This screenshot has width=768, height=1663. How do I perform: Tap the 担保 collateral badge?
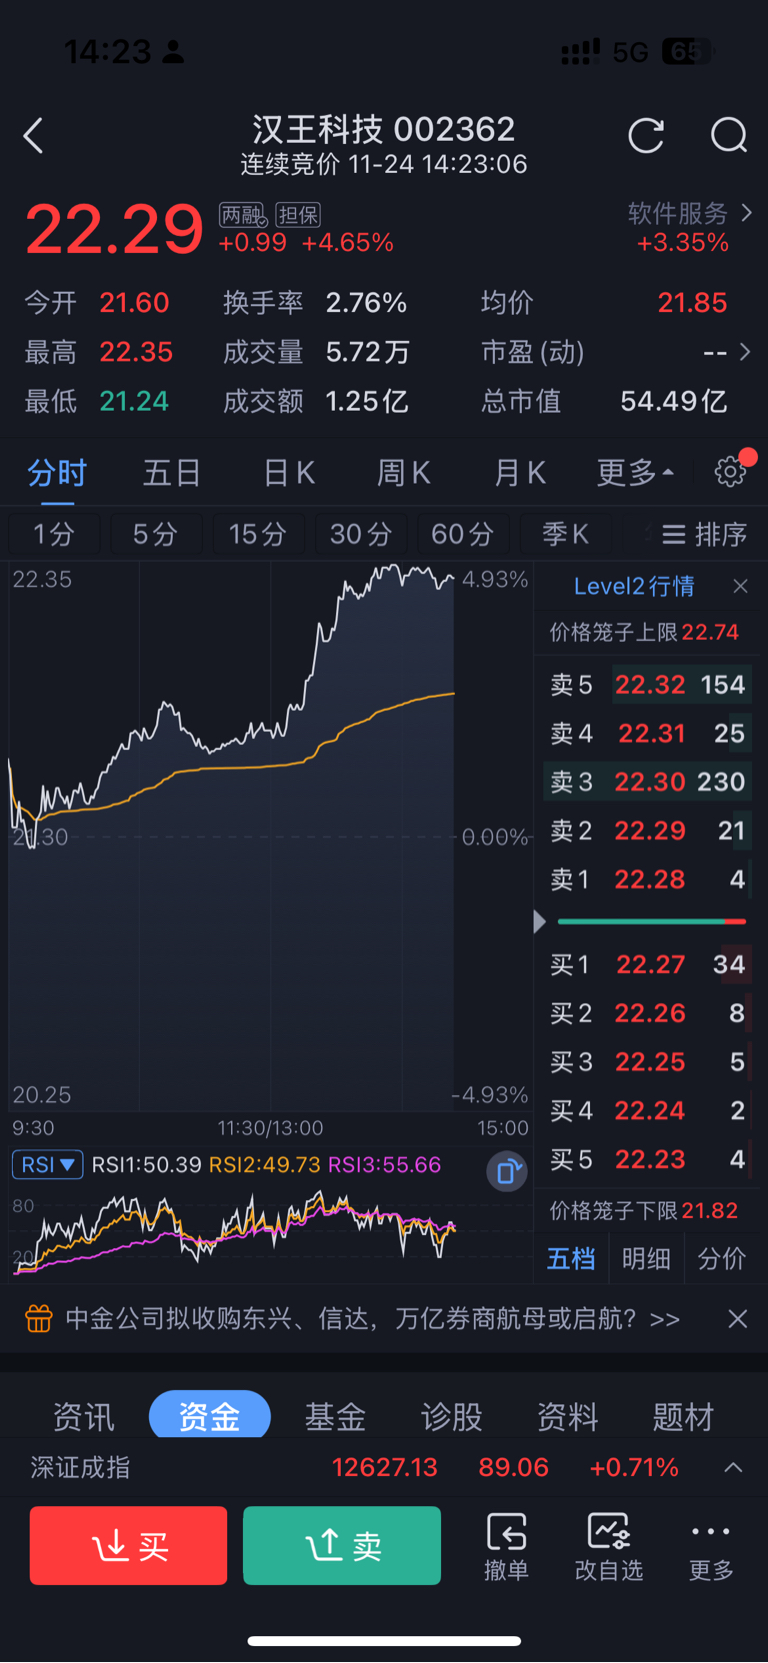[298, 215]
